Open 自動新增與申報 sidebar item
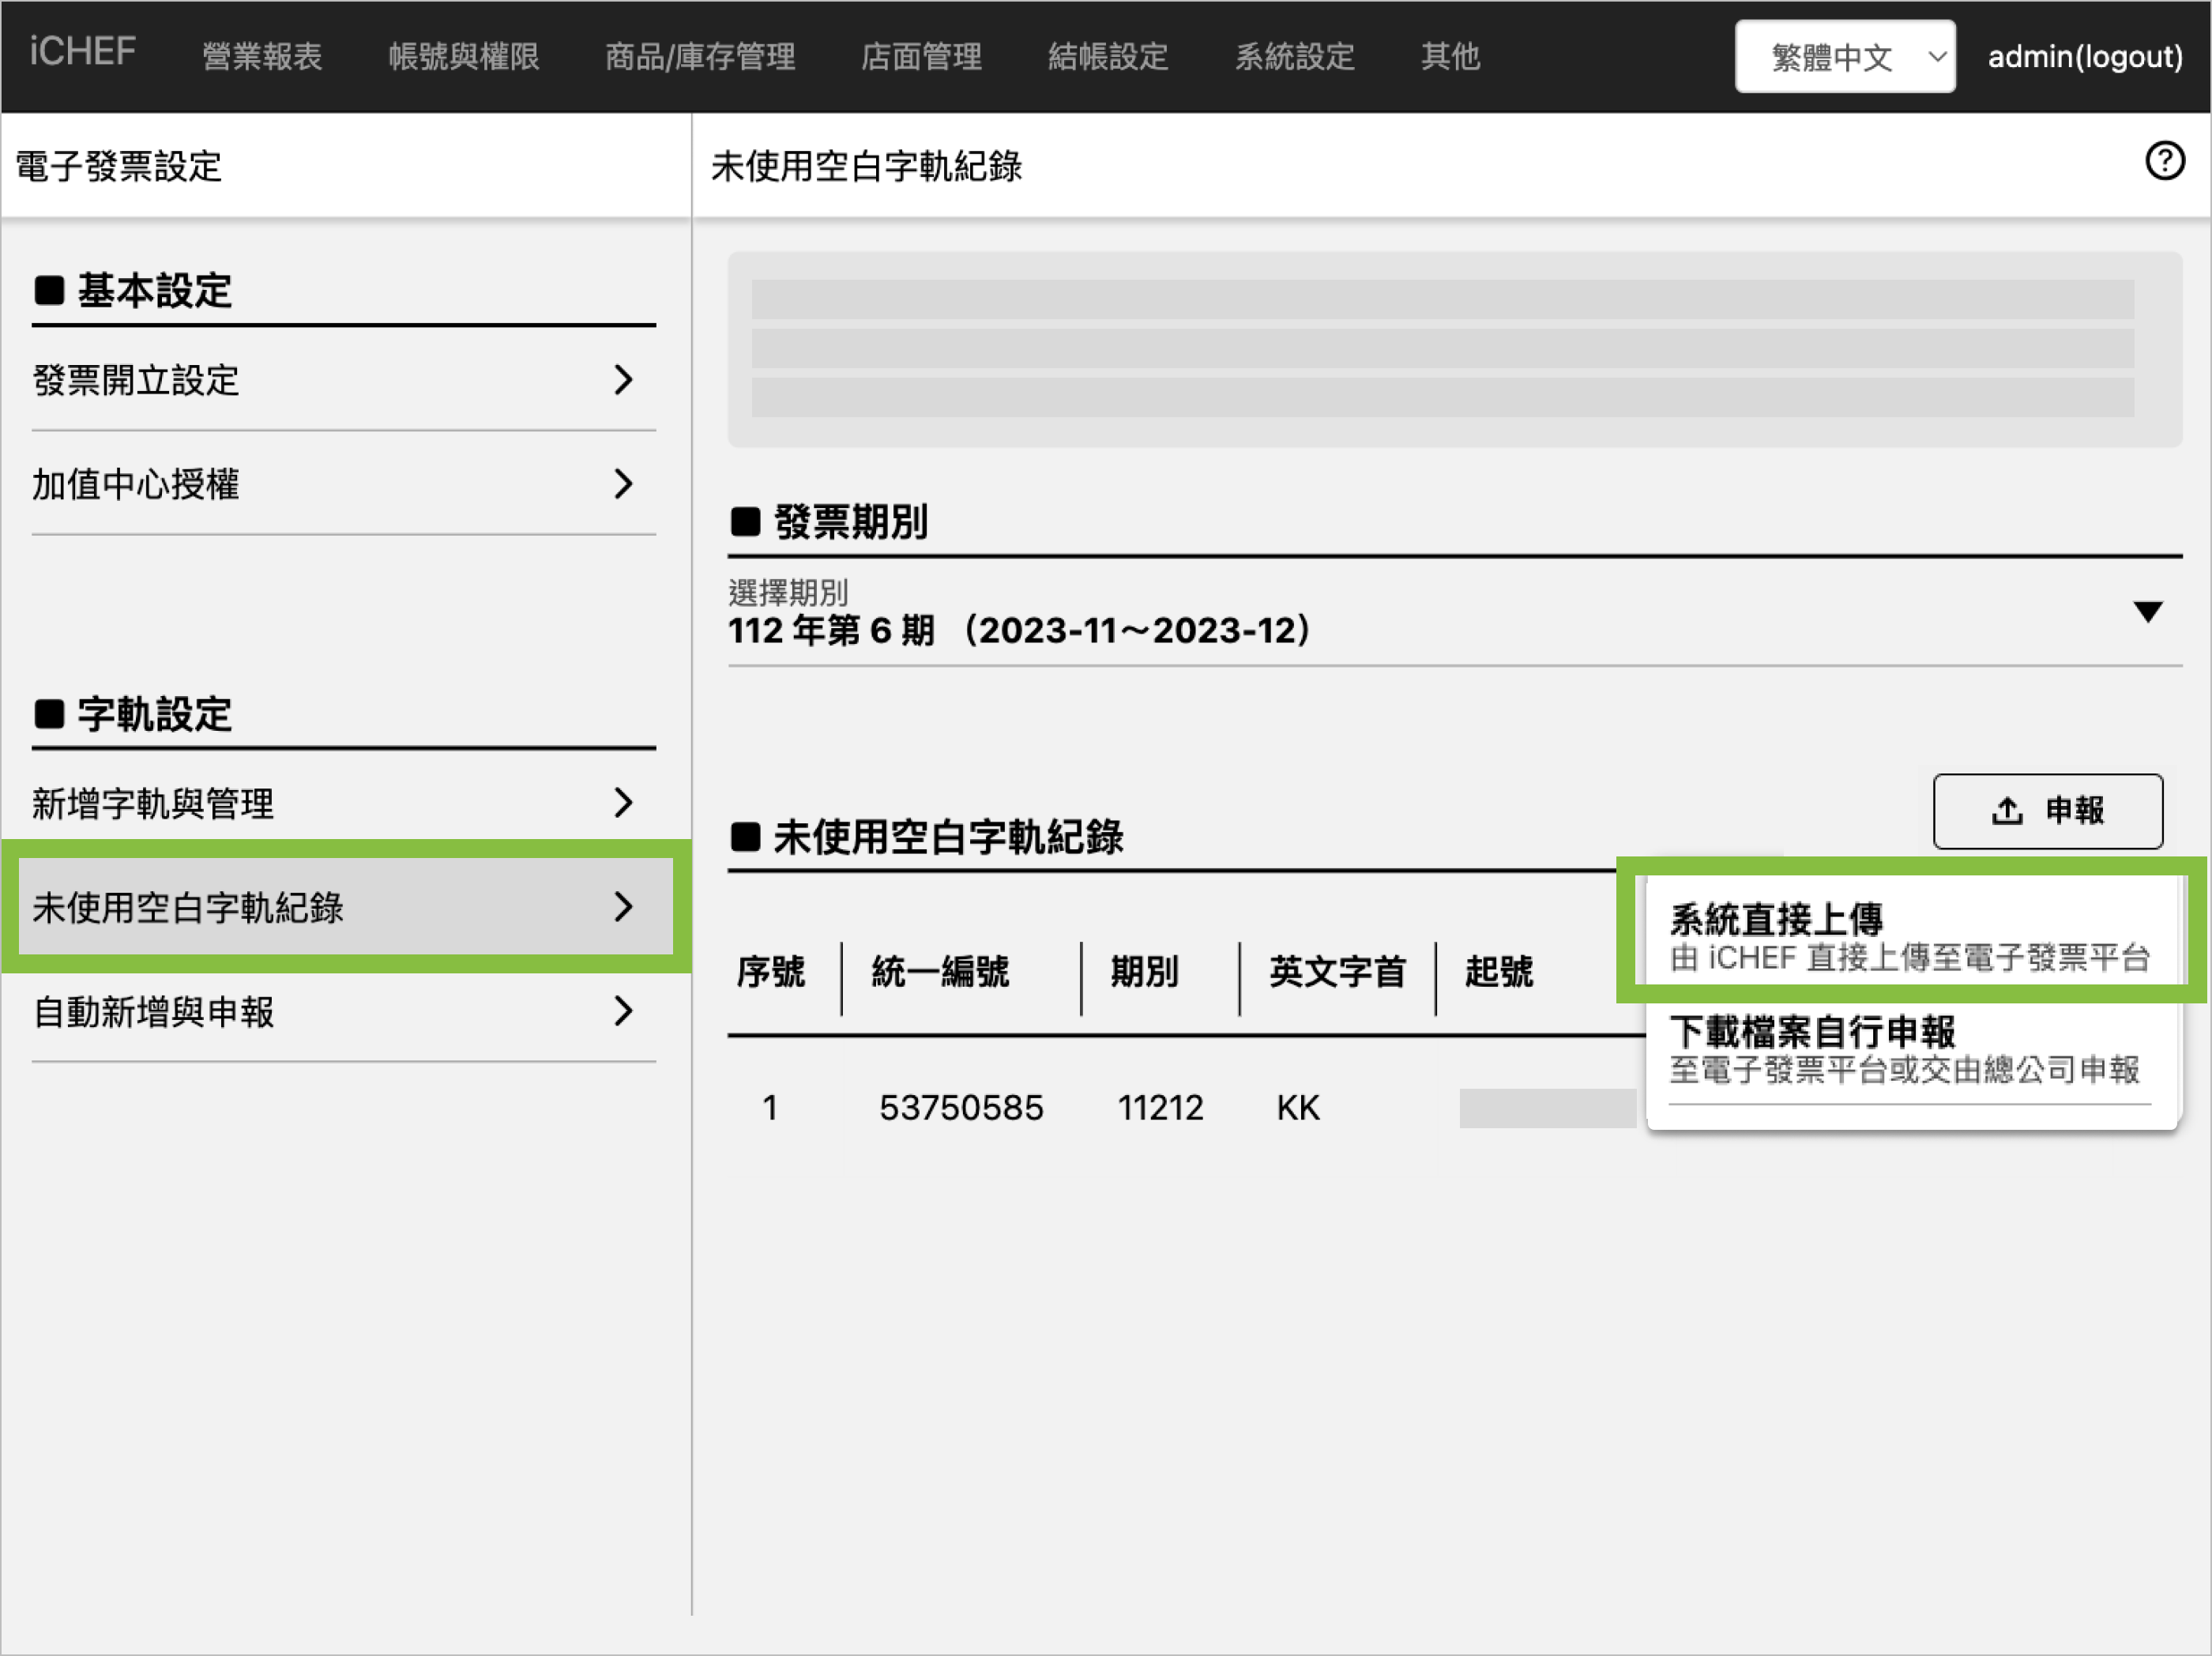2212x1656 pixels. pos(154,1012)
